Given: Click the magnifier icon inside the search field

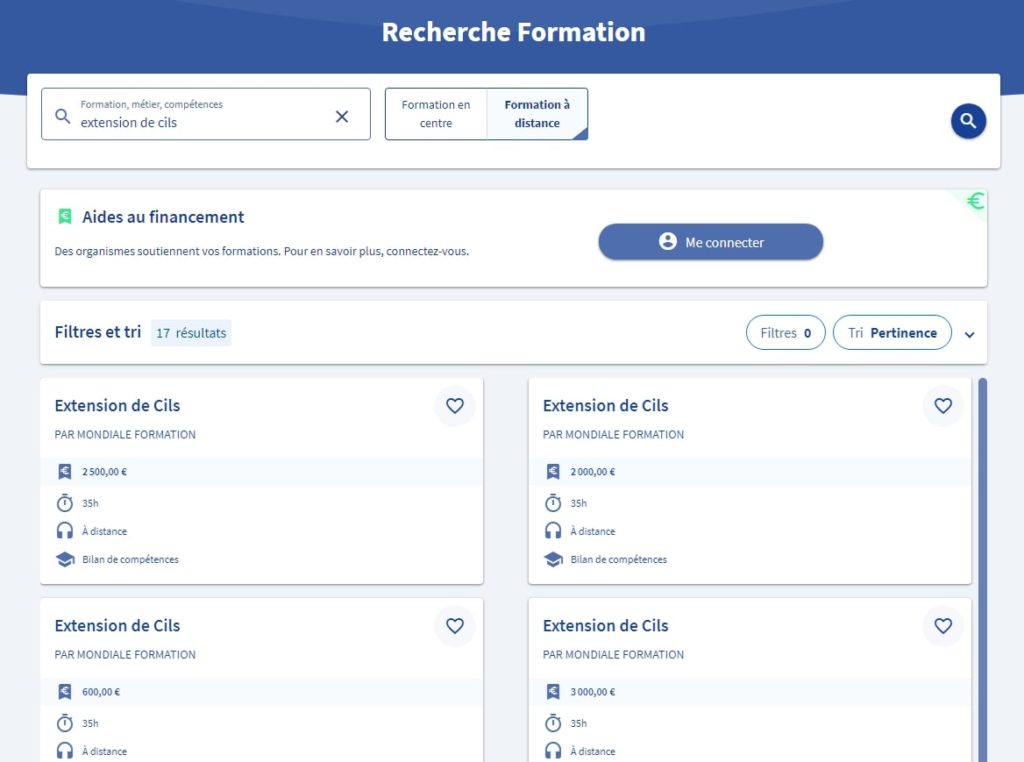Looking at the screenshot, I should (63, 116).
